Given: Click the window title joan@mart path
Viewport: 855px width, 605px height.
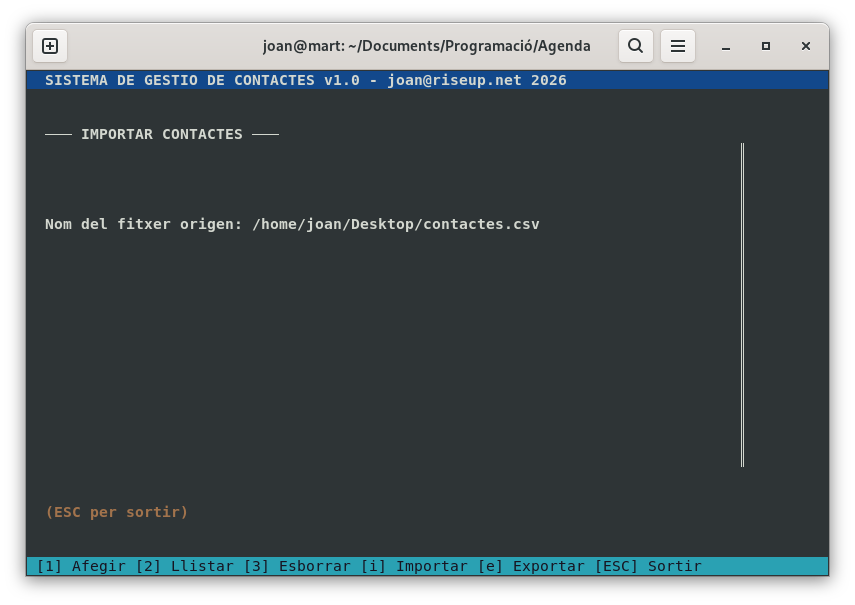Looking at the screenshot, I should click(426, 46).
